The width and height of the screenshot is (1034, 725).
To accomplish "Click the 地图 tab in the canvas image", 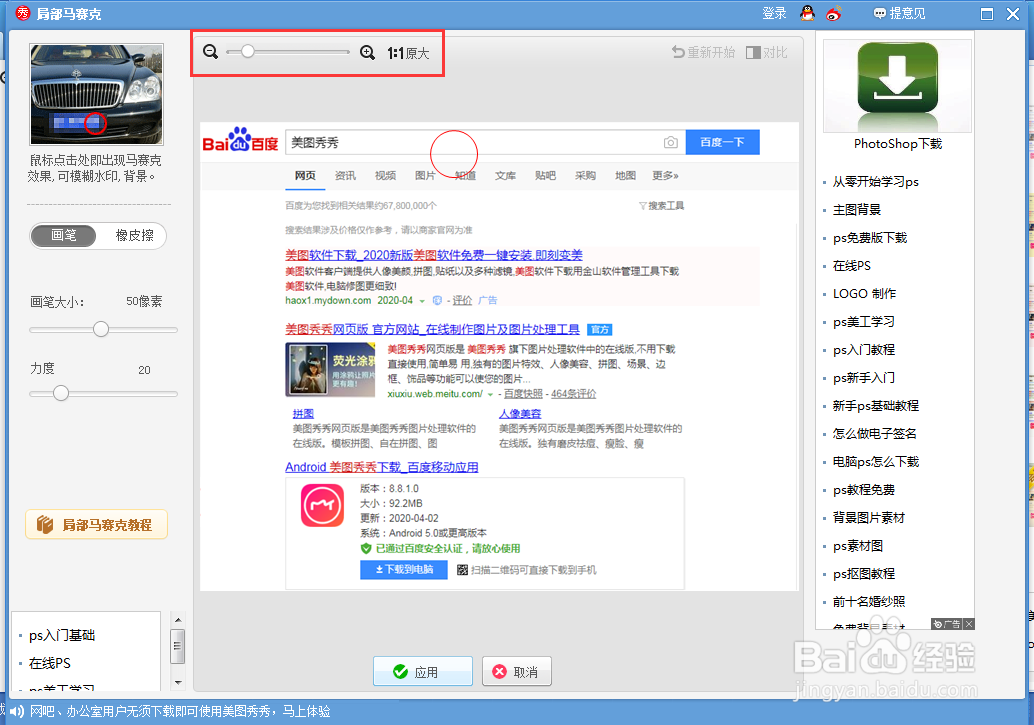I will point(625,175).
